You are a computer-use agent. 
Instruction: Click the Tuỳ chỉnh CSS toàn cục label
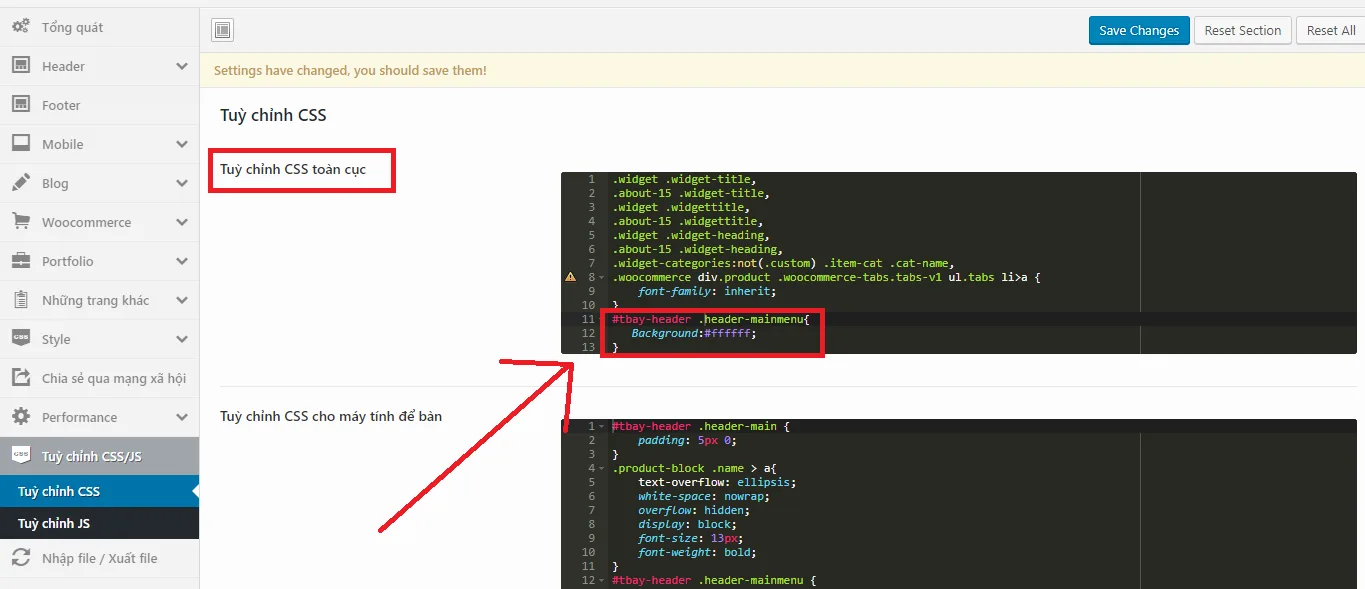pyautogui.click(x=293, y=169)
